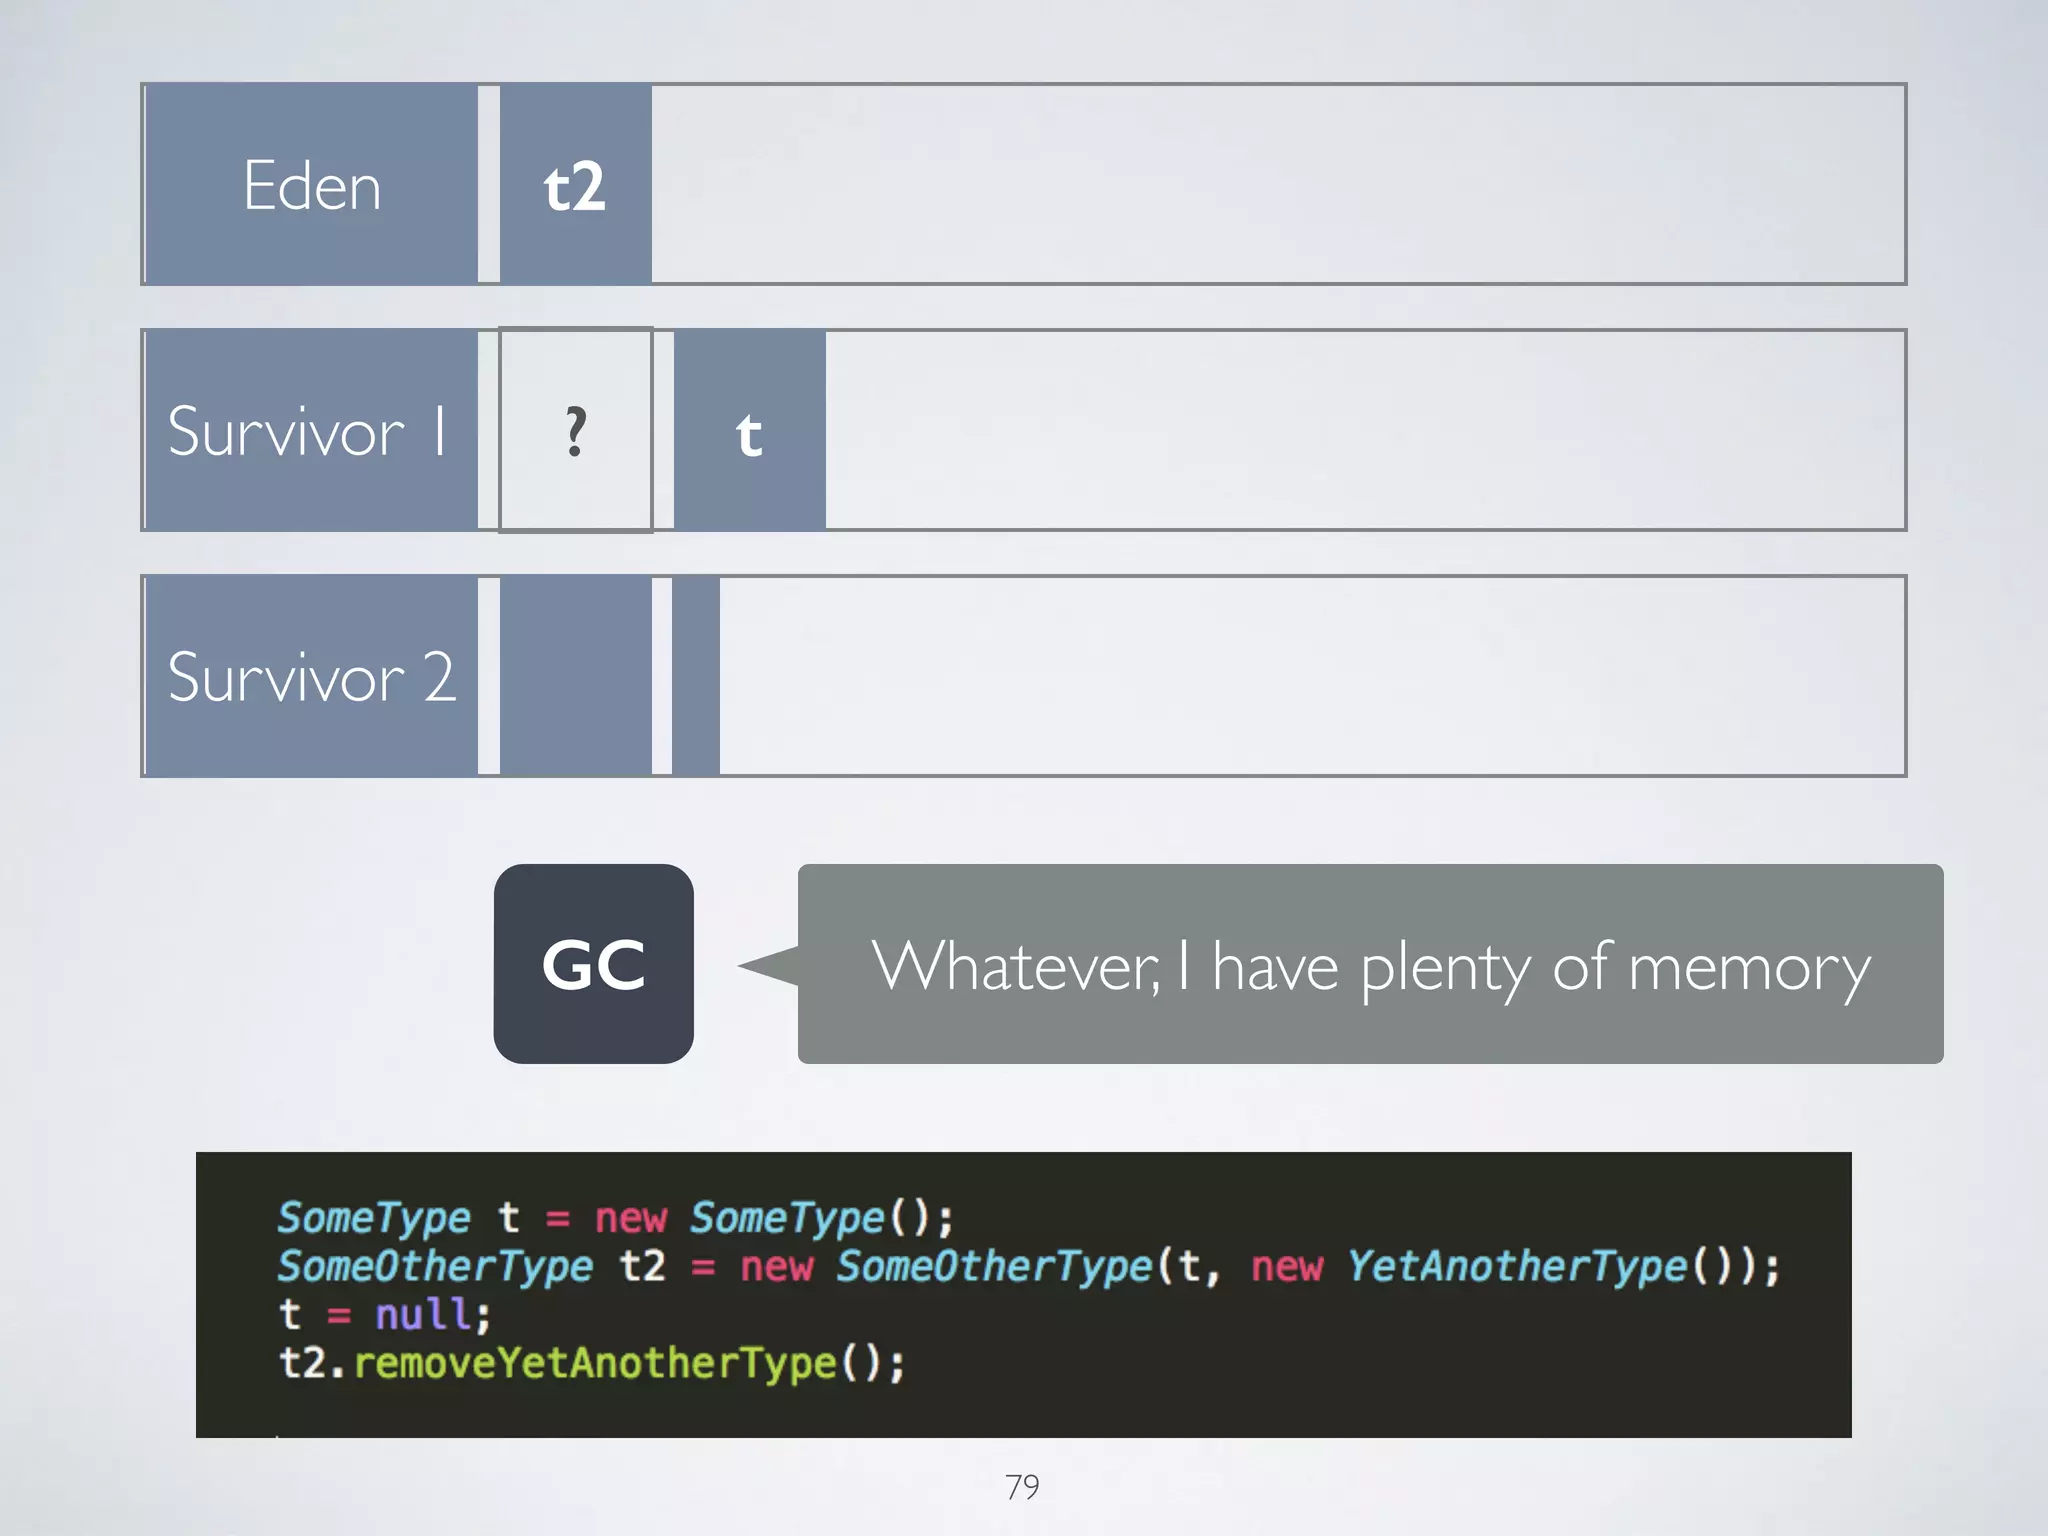2048x1536 pixels.
Task: Click the 'null' keyword in code
Action: coord(423,1314)
